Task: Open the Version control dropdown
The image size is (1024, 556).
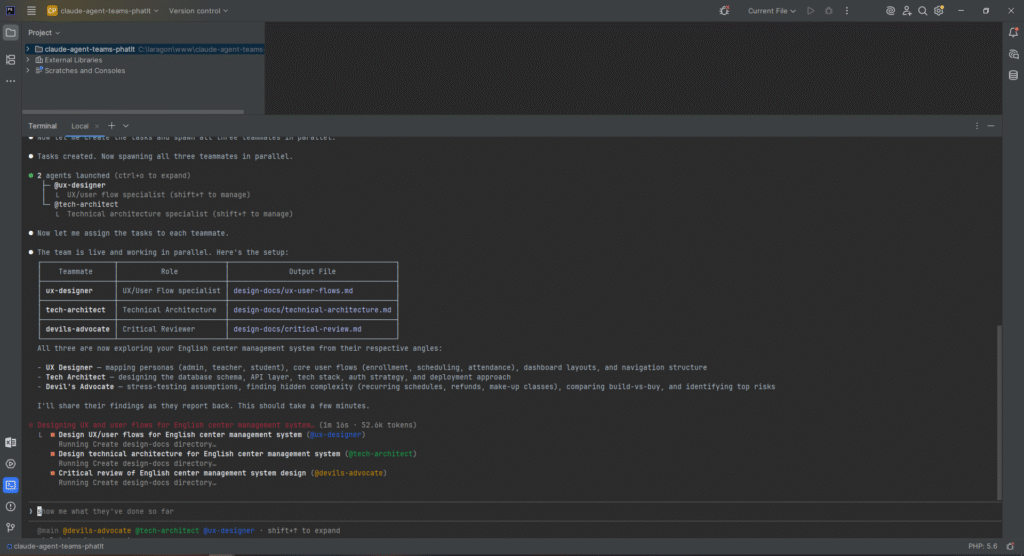Action: pyautogui.click(x=198, y=11)
